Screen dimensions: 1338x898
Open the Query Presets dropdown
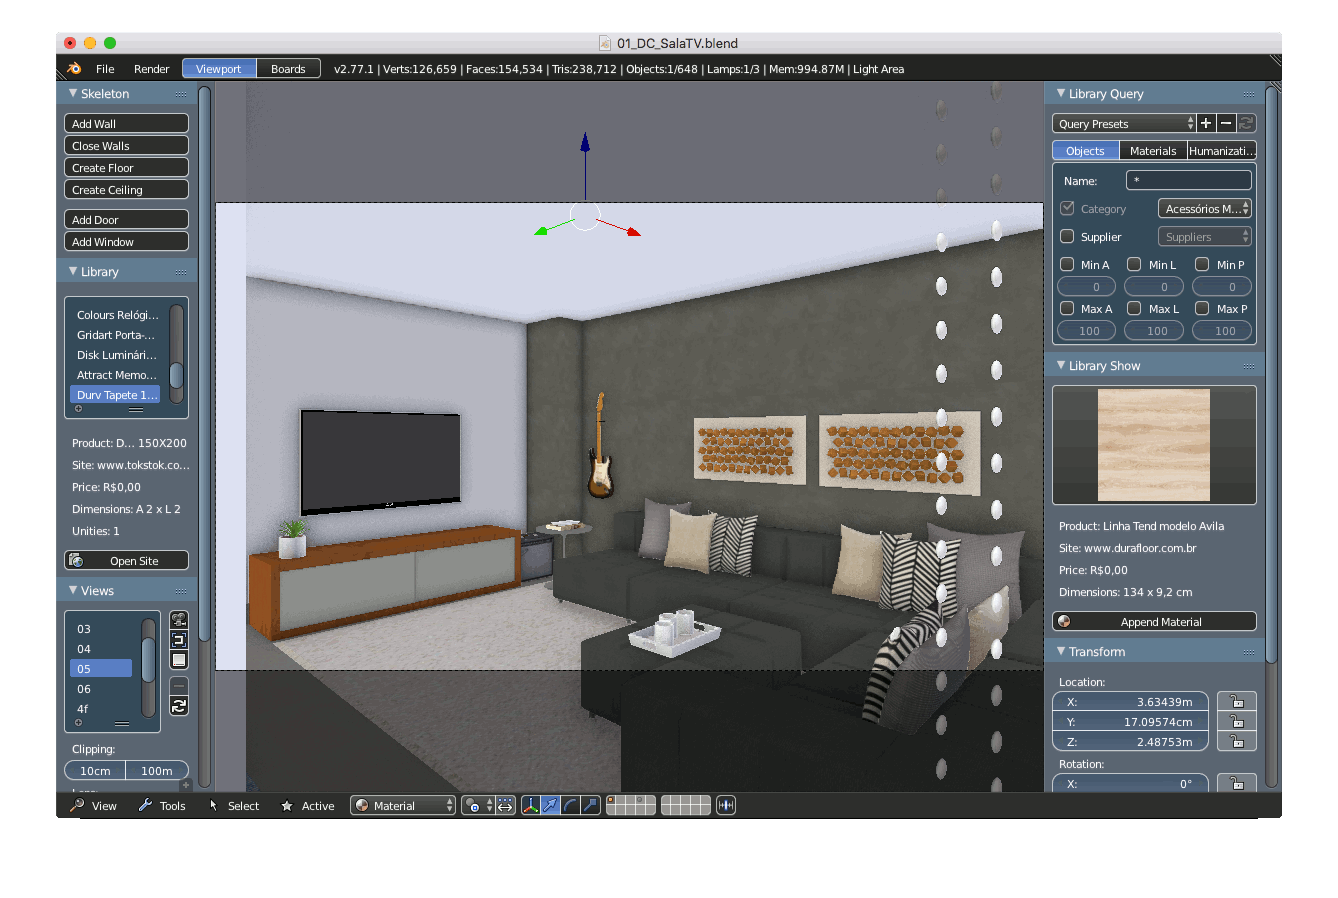[1124, 124]
